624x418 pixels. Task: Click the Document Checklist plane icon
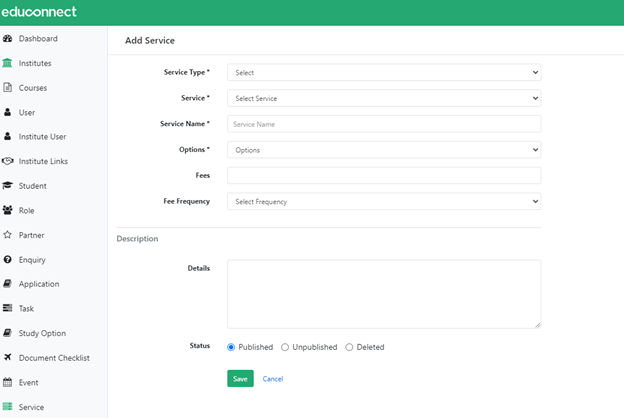click(x=7, y=357)
